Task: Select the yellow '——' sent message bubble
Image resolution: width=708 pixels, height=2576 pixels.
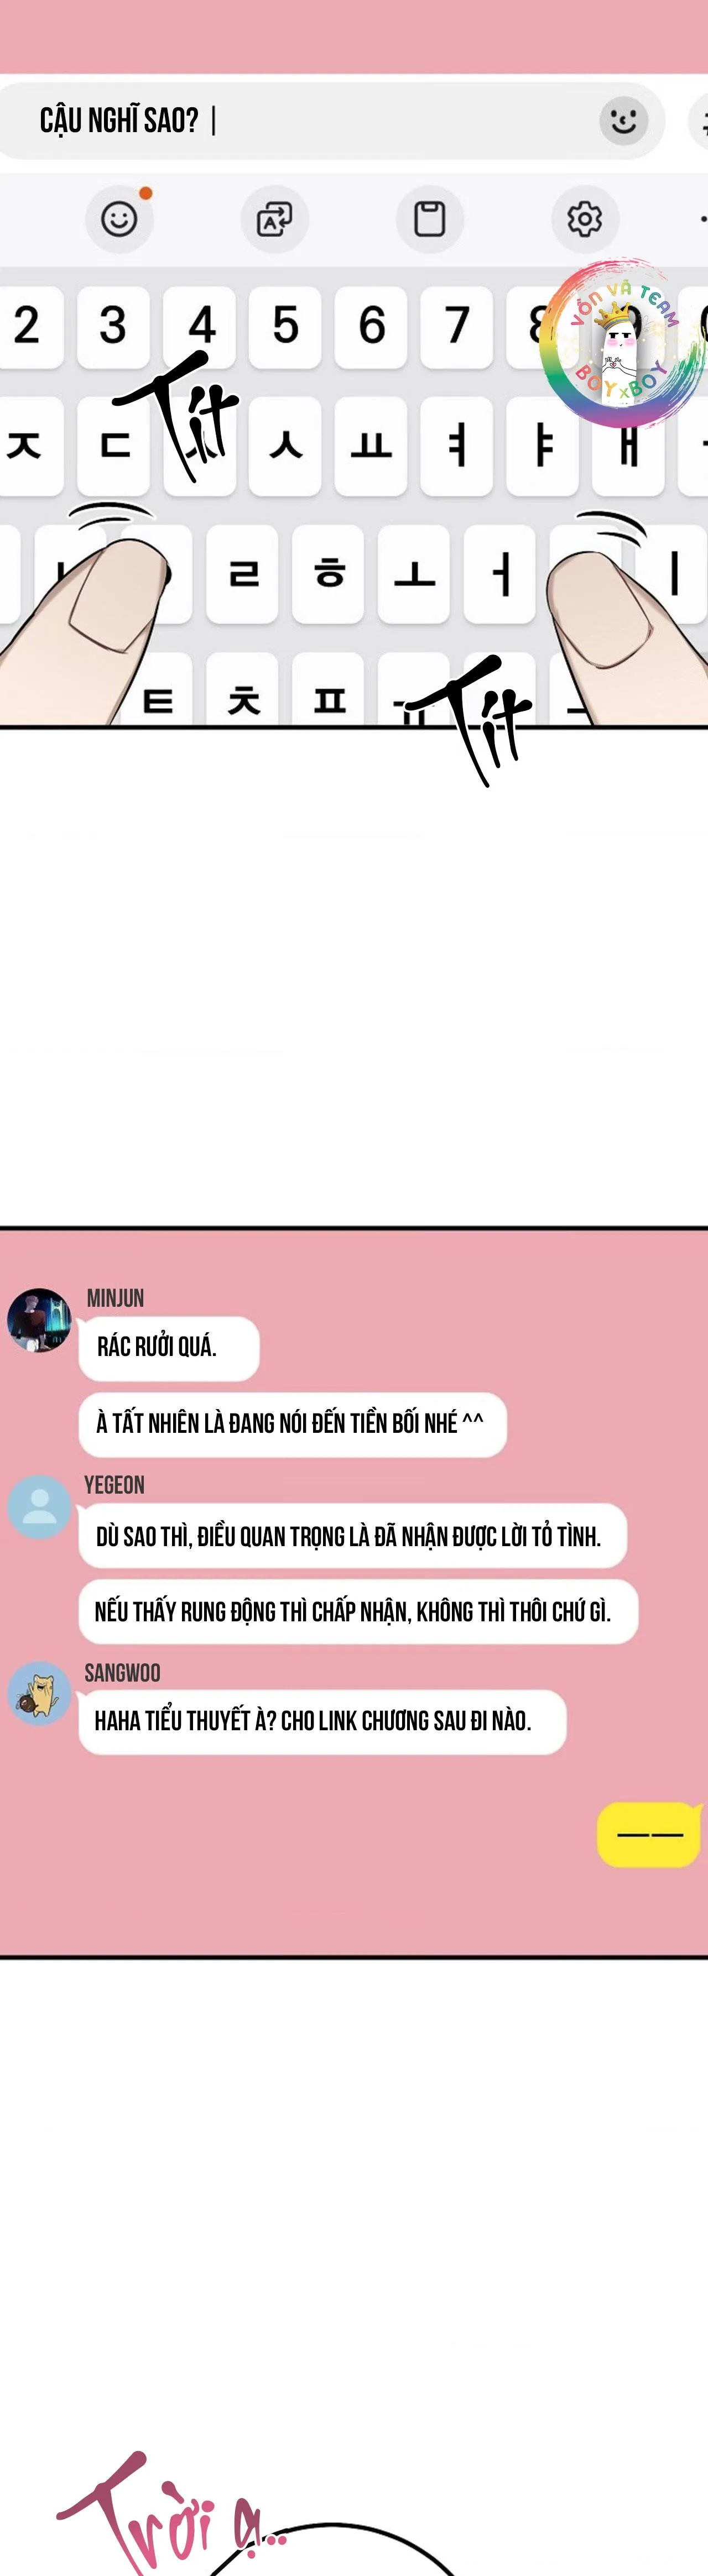Action: point(649,1834)
